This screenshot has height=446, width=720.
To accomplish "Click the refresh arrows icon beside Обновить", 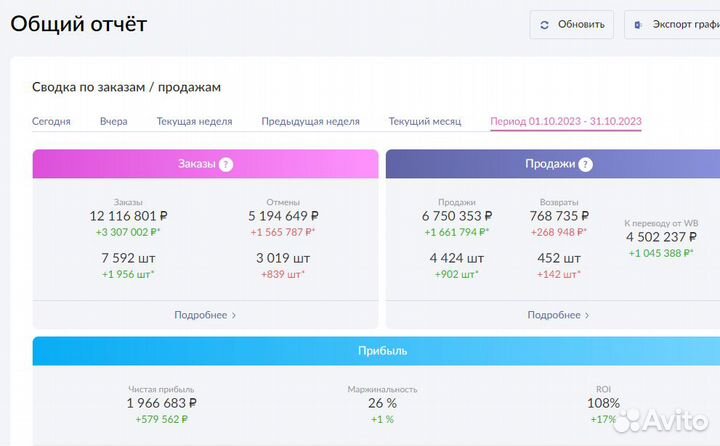I will pos(544,25).
